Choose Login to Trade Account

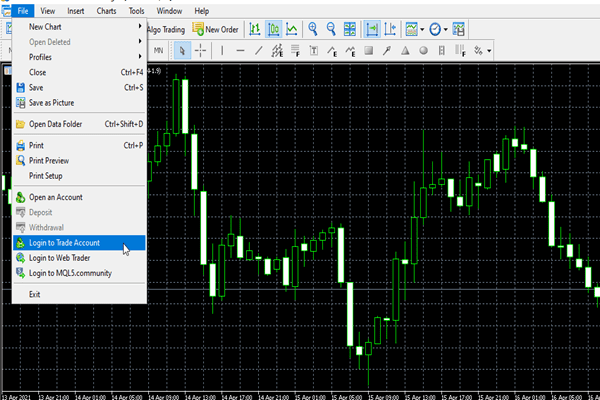click(64, 243)
